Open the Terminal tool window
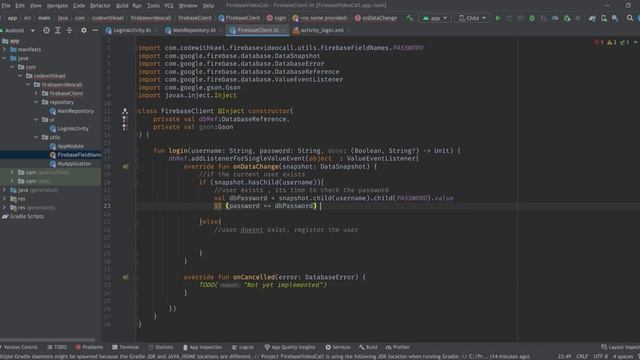 click(126, 347)
